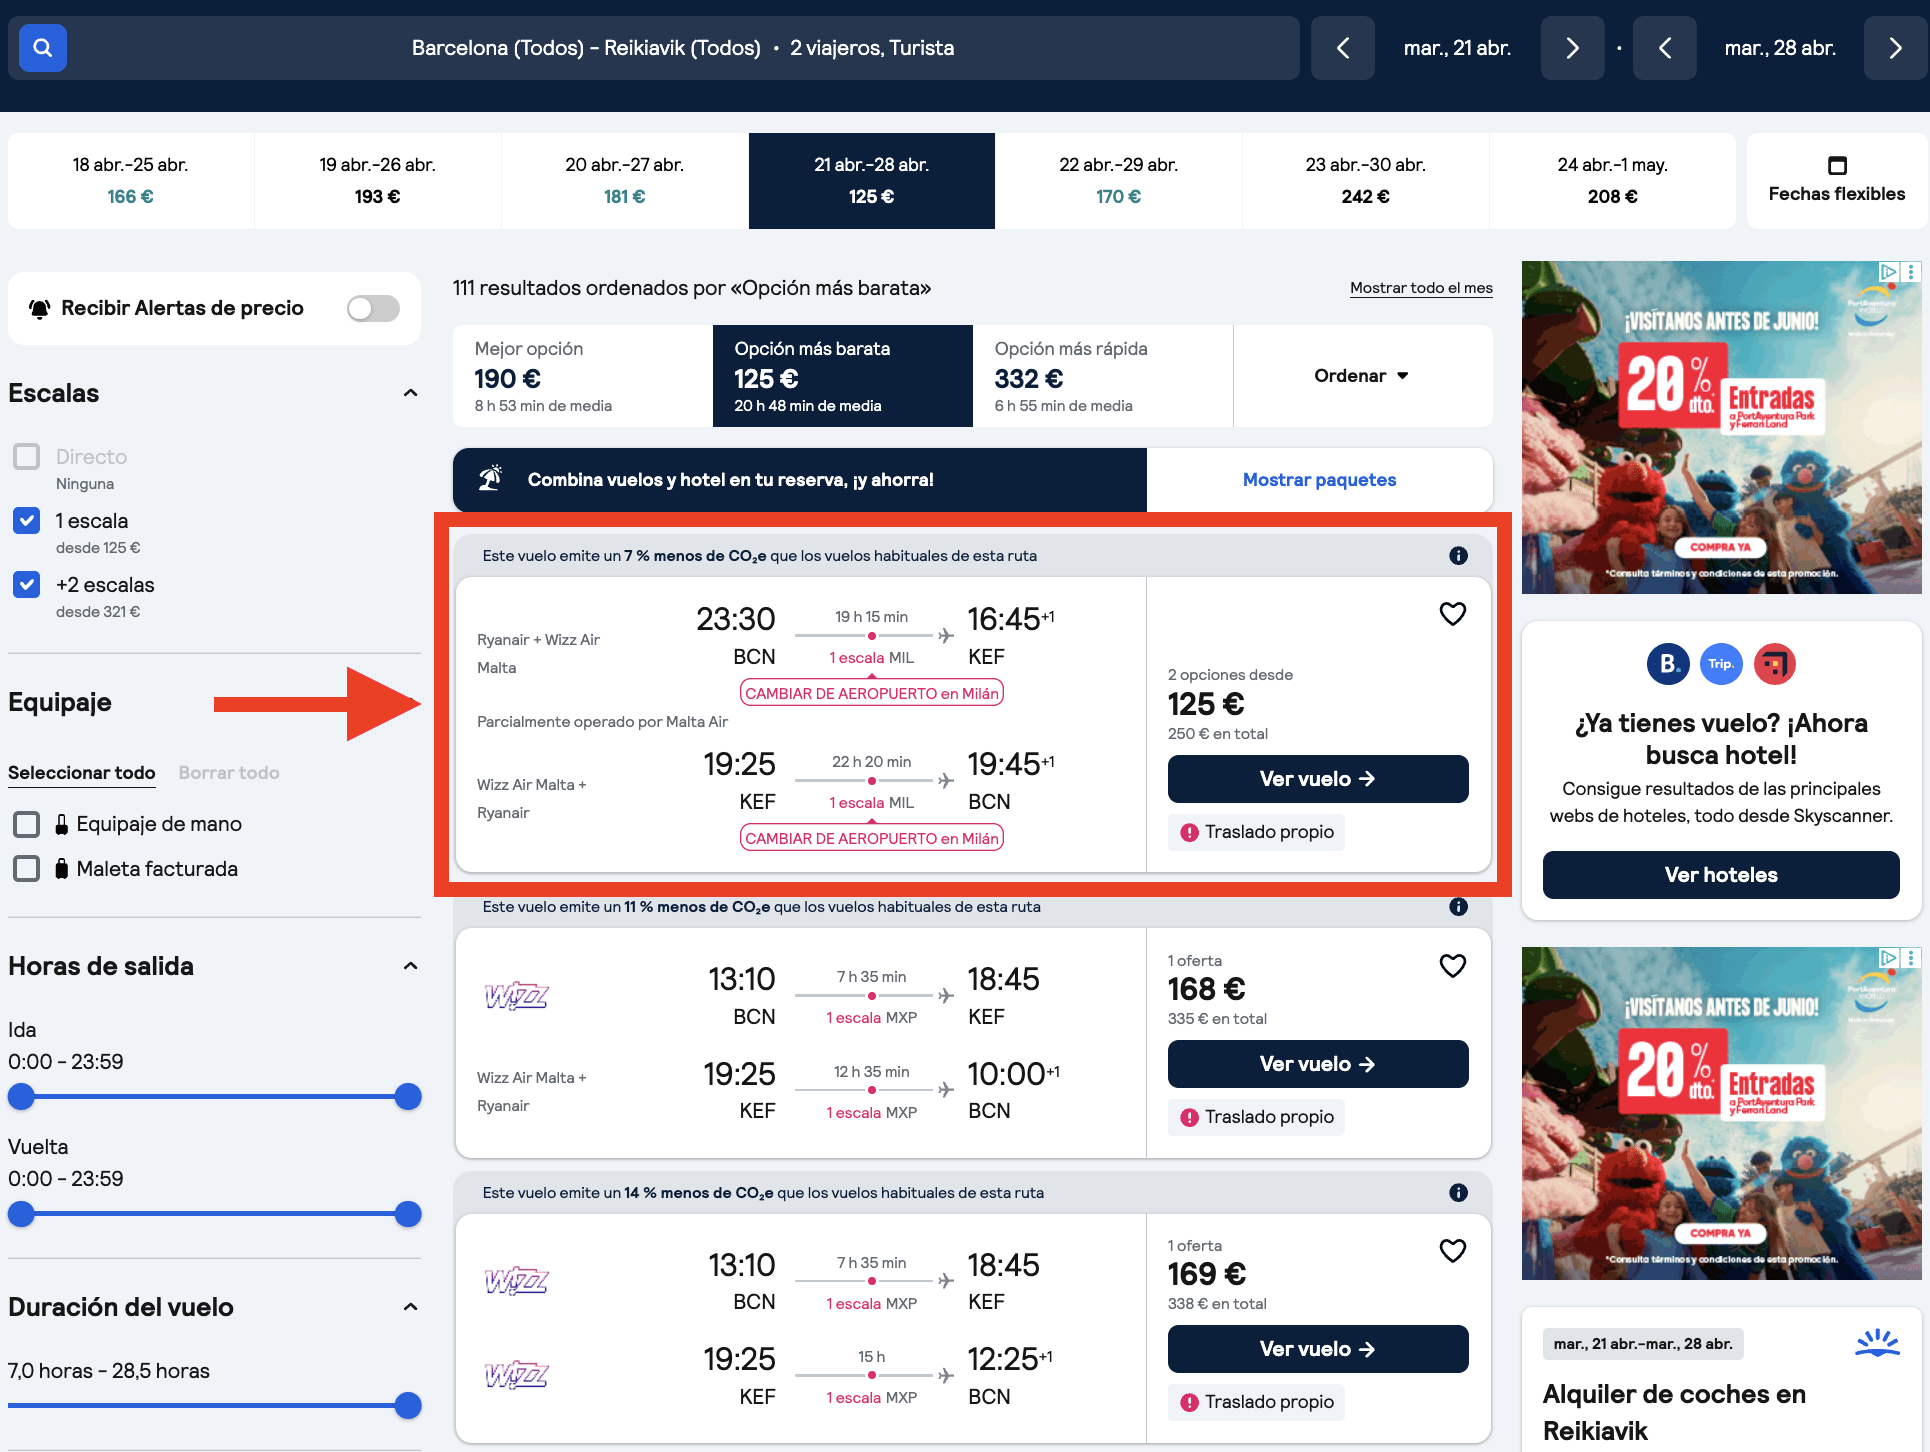Image resolution: width=1930 pixels, height=1452 pixels.
Task: Click Ver vuelo for the 125 € flight
Action: tap(1318, 779)
